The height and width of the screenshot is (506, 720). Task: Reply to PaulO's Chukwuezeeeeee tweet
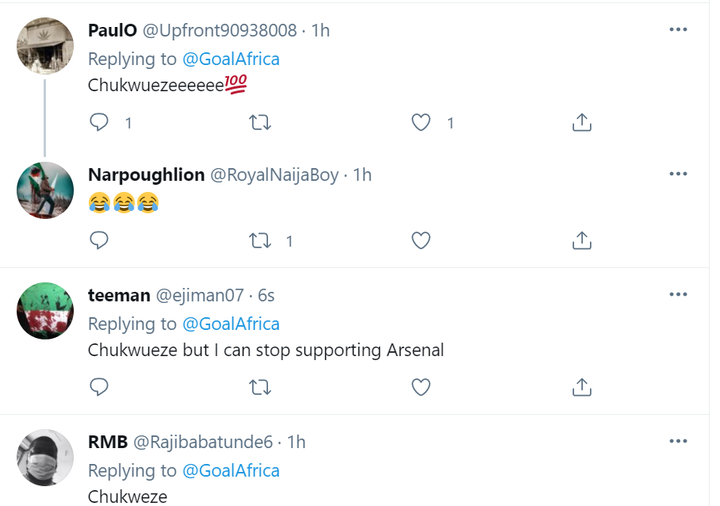pos(99,123)
